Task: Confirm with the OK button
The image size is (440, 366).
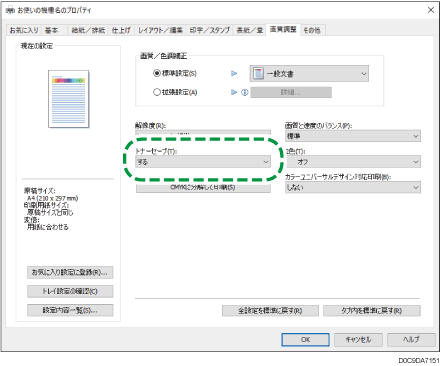Action: coord(305,340)
